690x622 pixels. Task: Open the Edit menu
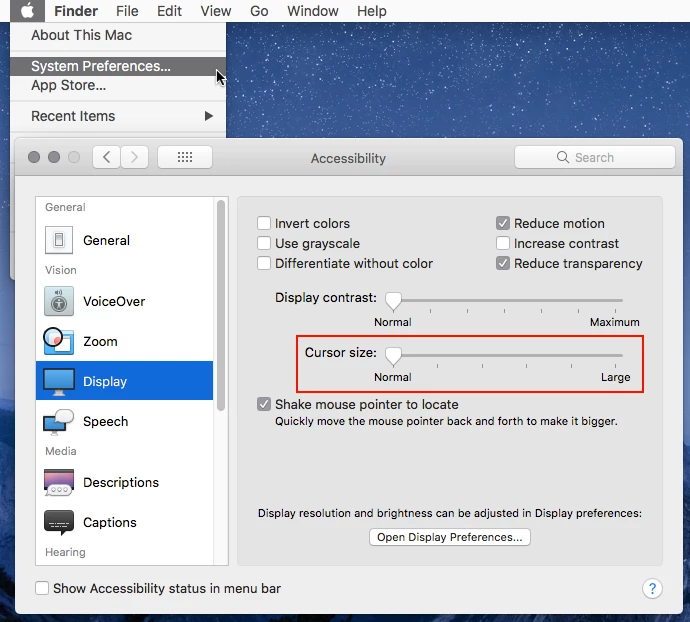(169, 11)
